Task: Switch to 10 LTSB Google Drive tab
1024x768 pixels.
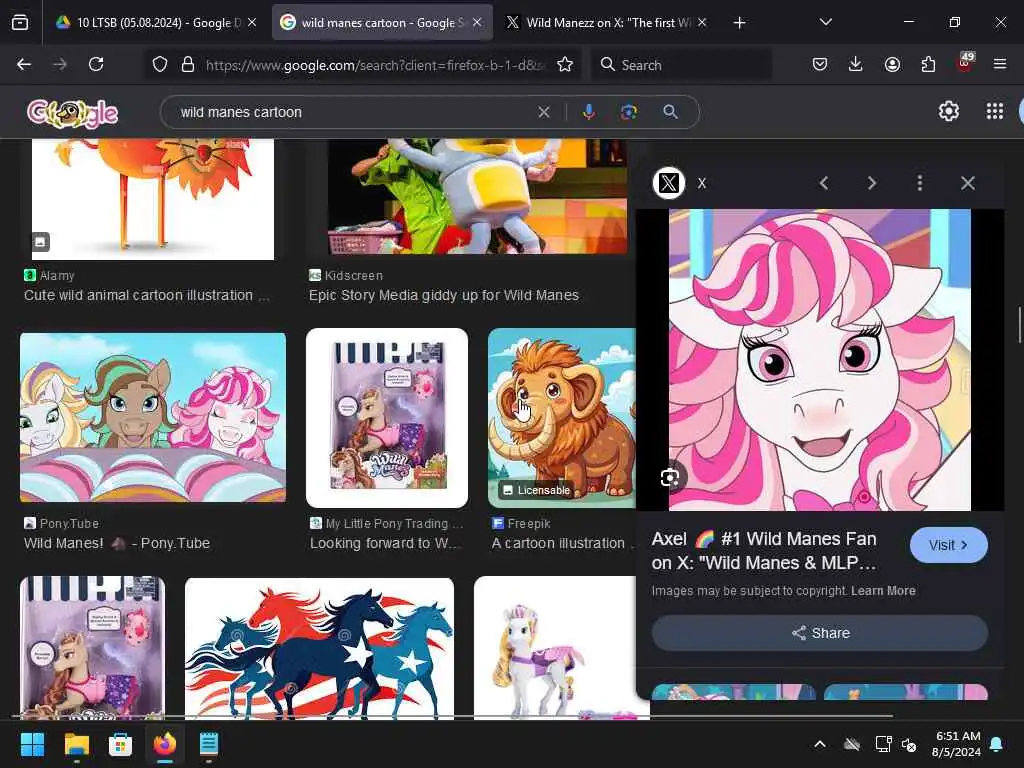Action: [x=150, y=23]
